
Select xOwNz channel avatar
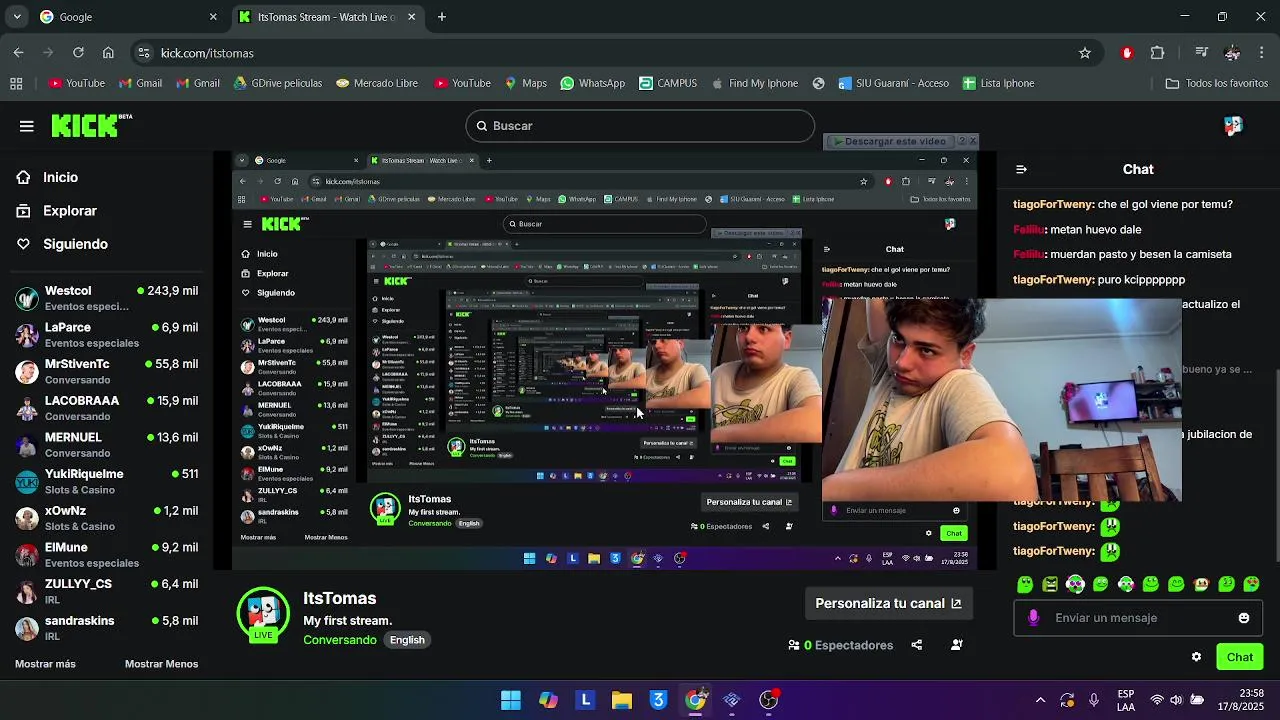pos(27,518)
